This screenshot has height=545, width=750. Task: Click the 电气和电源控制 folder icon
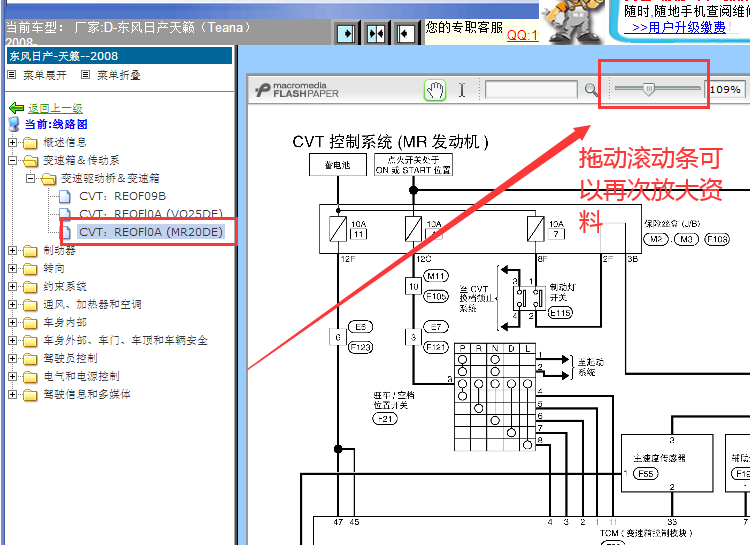30,377
